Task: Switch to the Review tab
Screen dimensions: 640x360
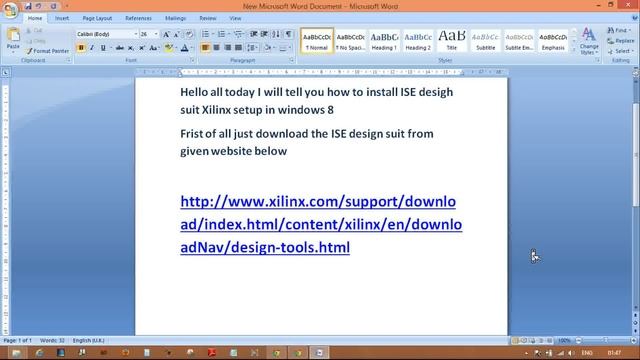Action: pos(208,18)
